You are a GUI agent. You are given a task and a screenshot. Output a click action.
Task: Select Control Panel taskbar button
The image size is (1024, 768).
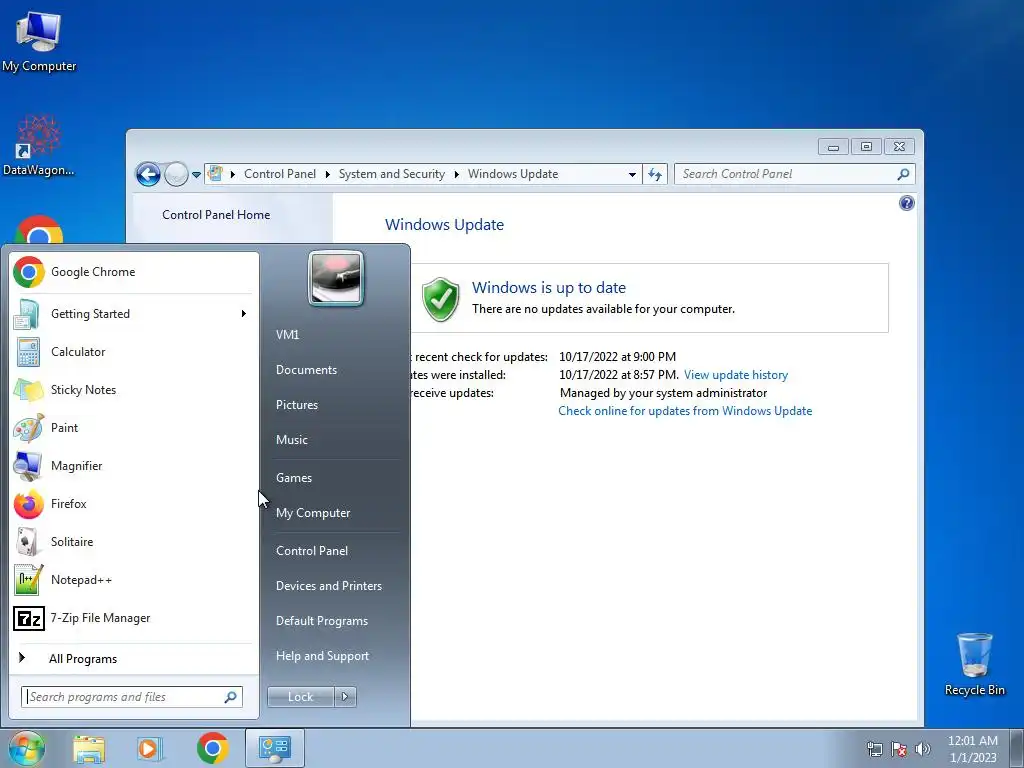[274, 748]
